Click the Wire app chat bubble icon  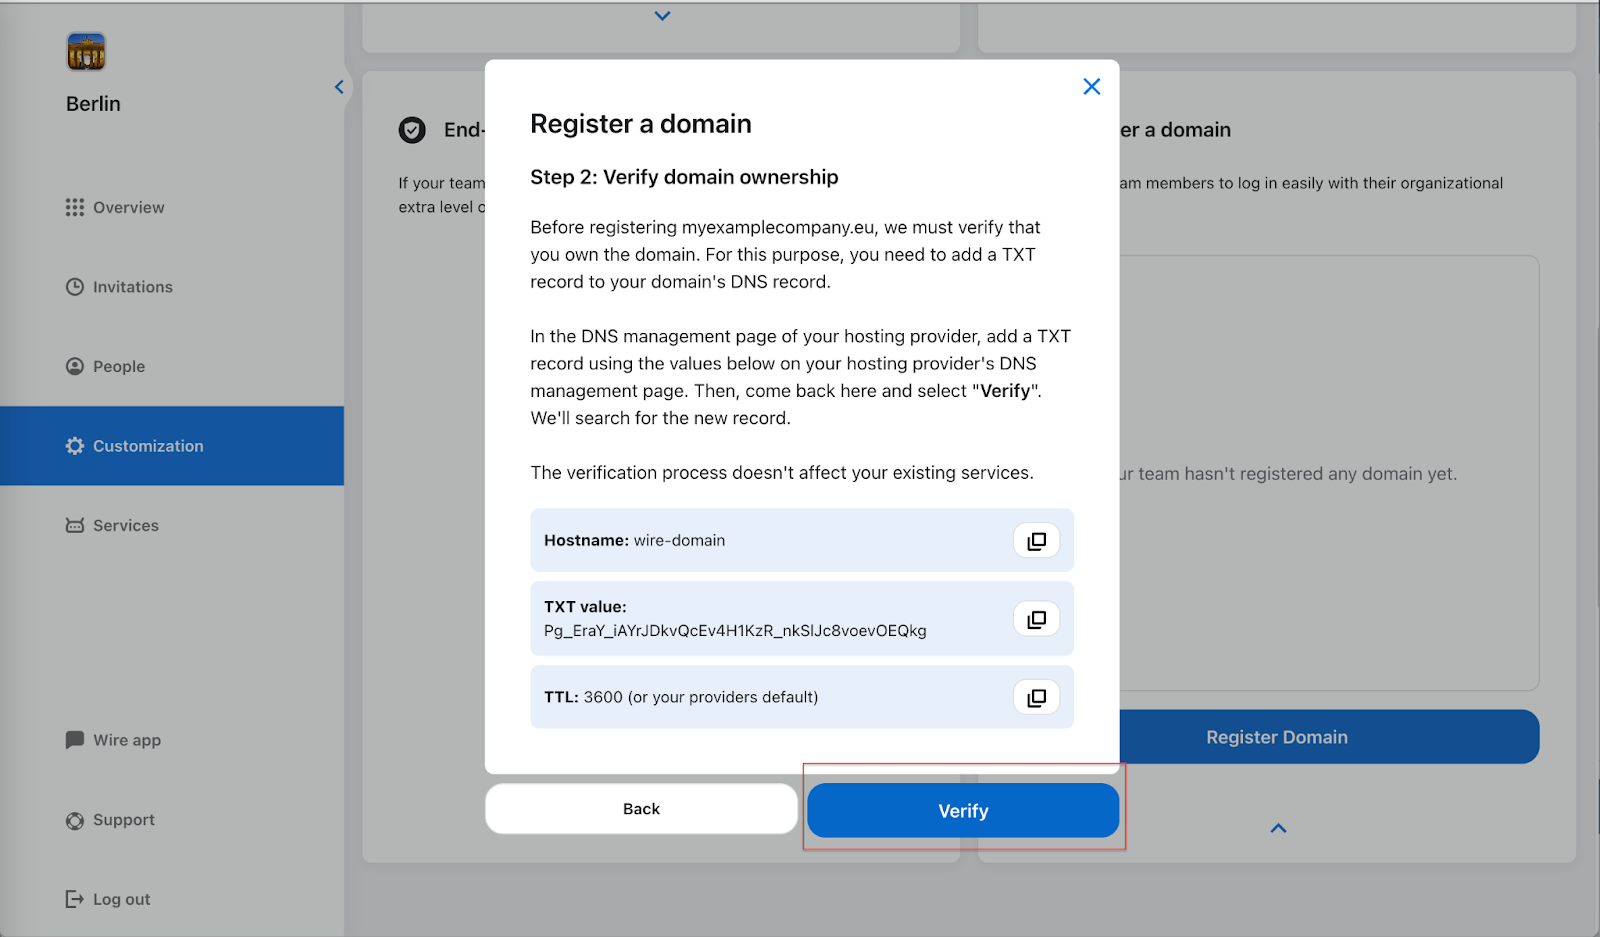[75, 740]
